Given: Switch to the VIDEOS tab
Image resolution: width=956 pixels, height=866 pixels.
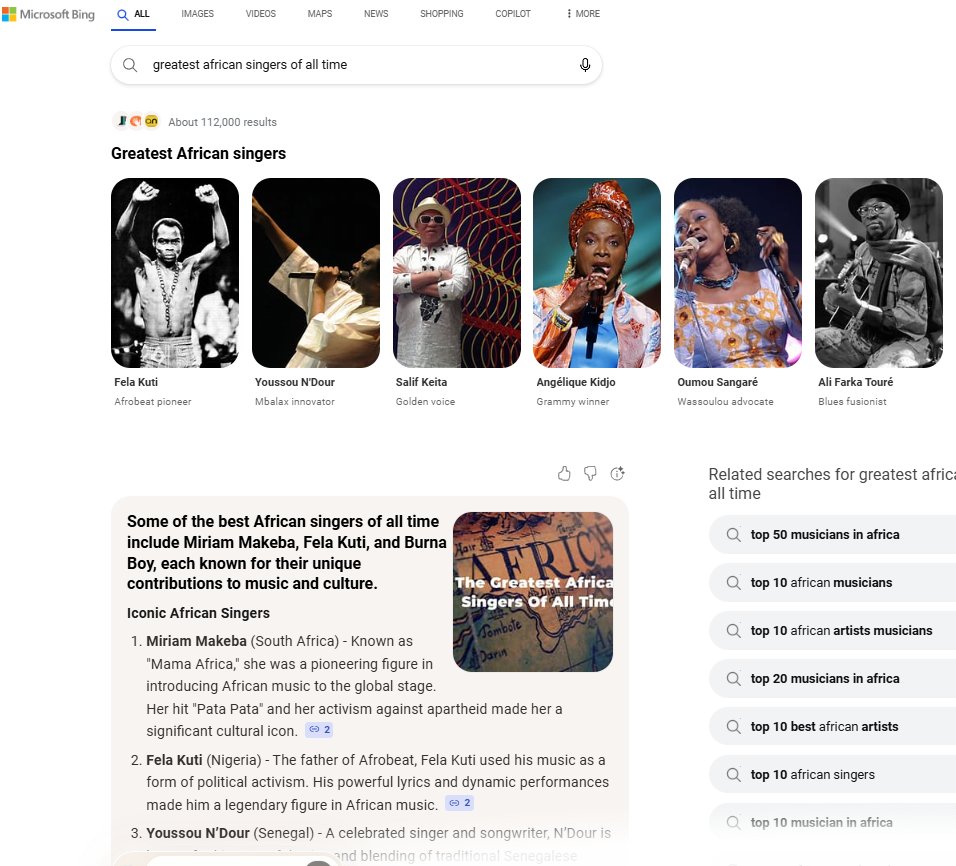Looking at the screenshot, I should coord(260,13).
